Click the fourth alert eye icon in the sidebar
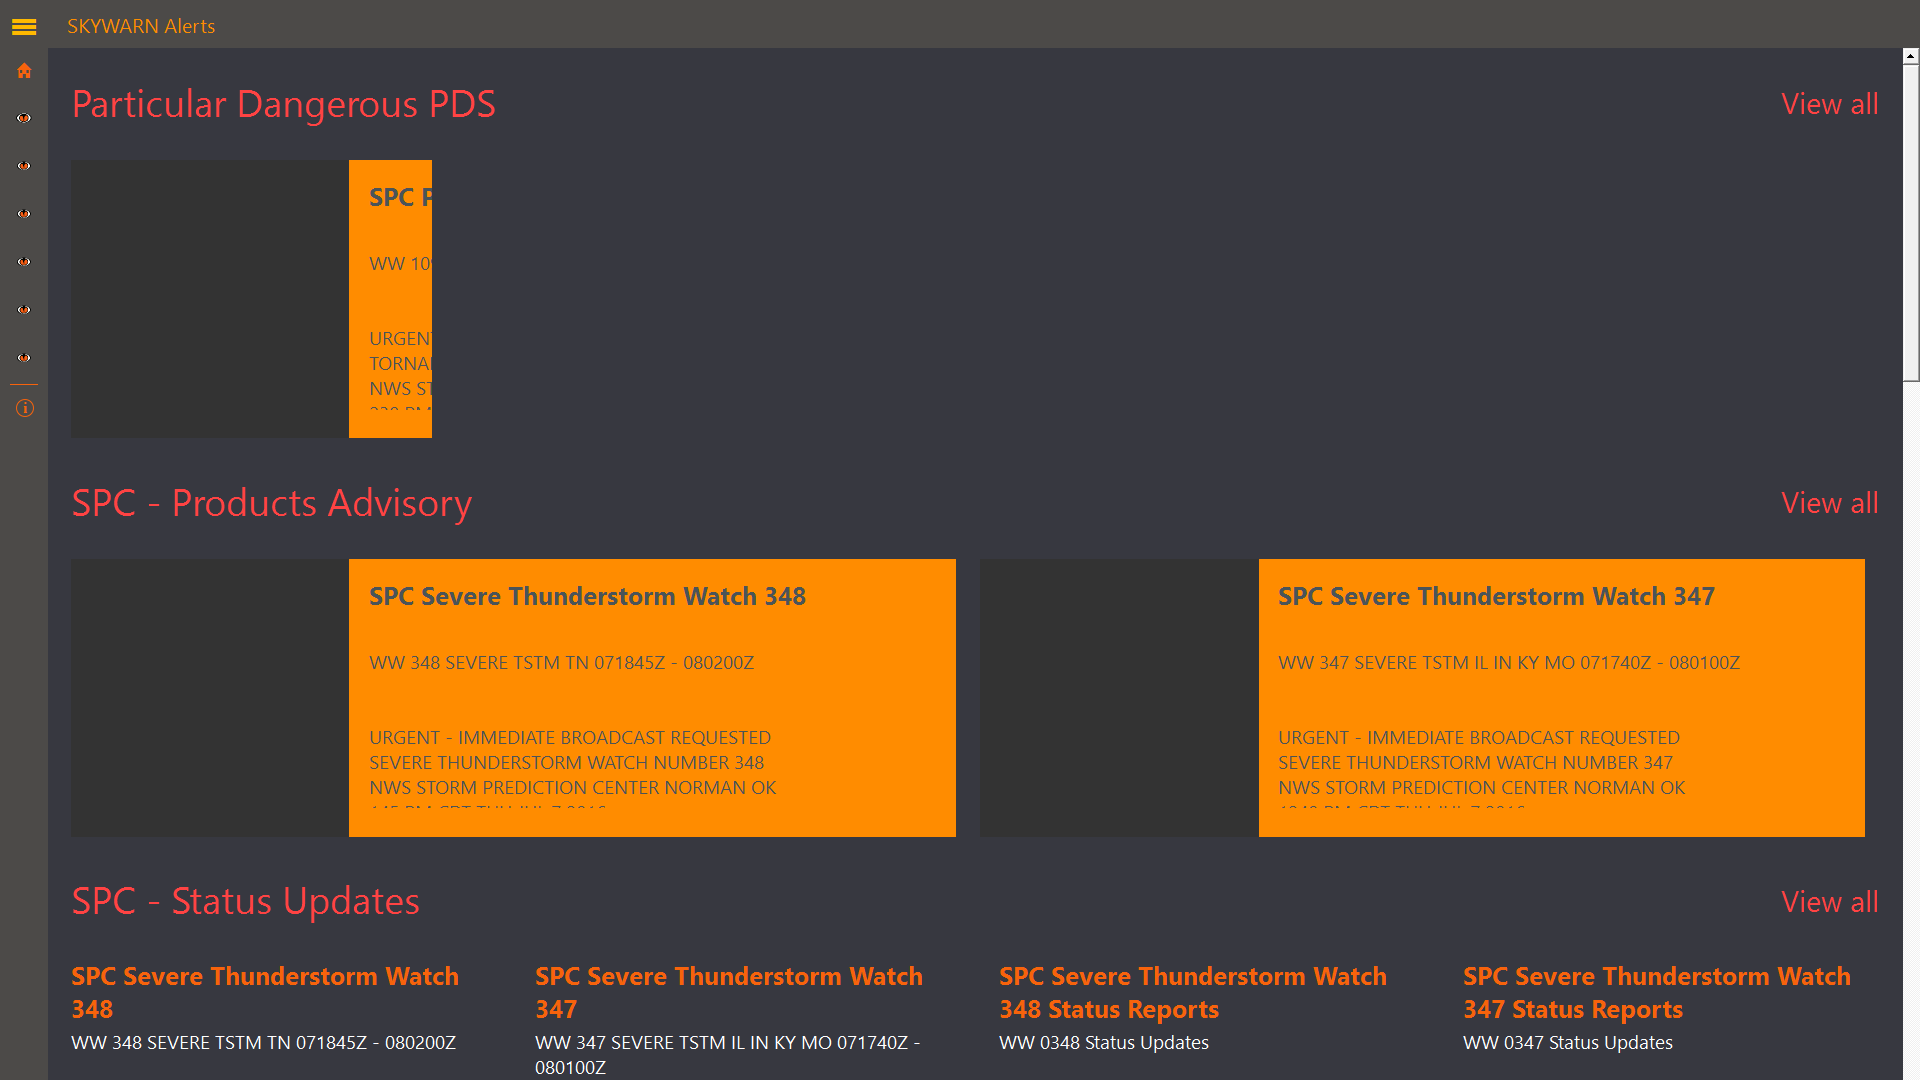Screen dimensions: 1920x1080 23,261
